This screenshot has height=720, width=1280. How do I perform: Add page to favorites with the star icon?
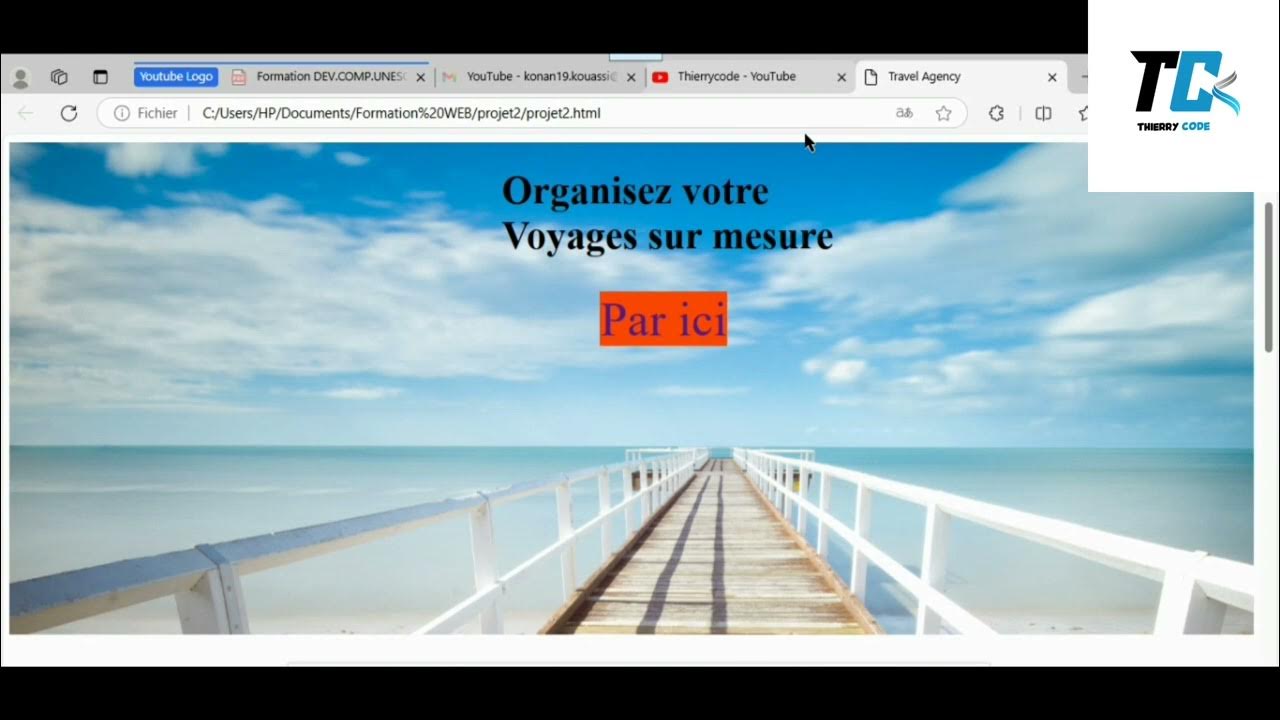943,113
